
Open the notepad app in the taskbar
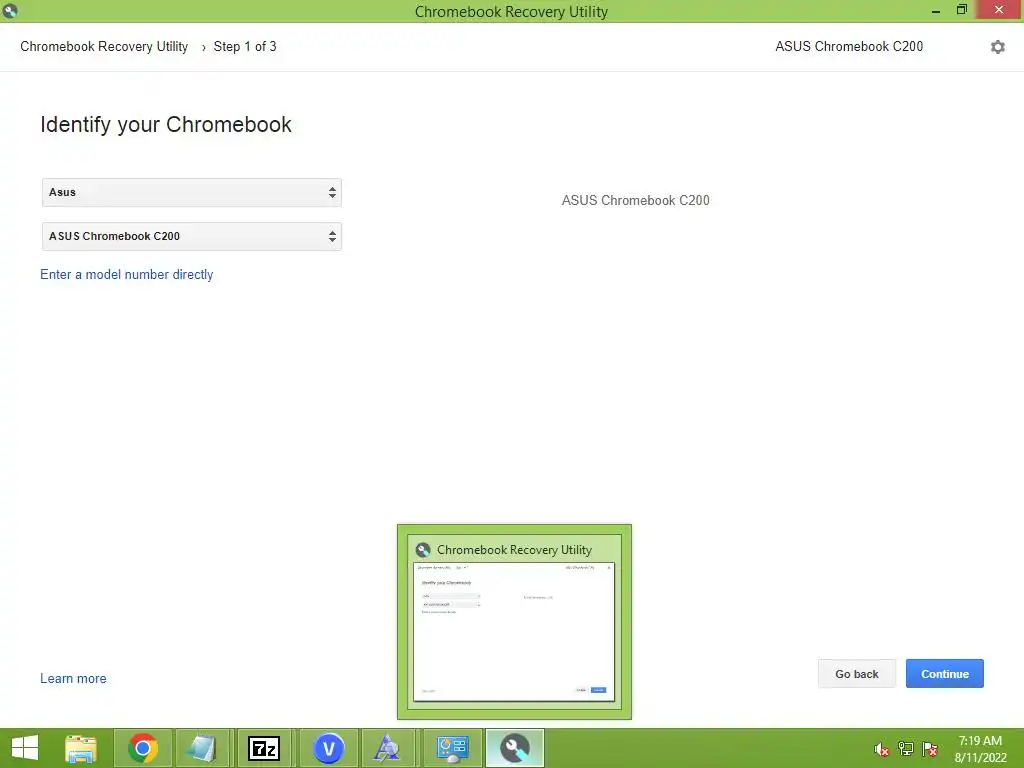202,748
